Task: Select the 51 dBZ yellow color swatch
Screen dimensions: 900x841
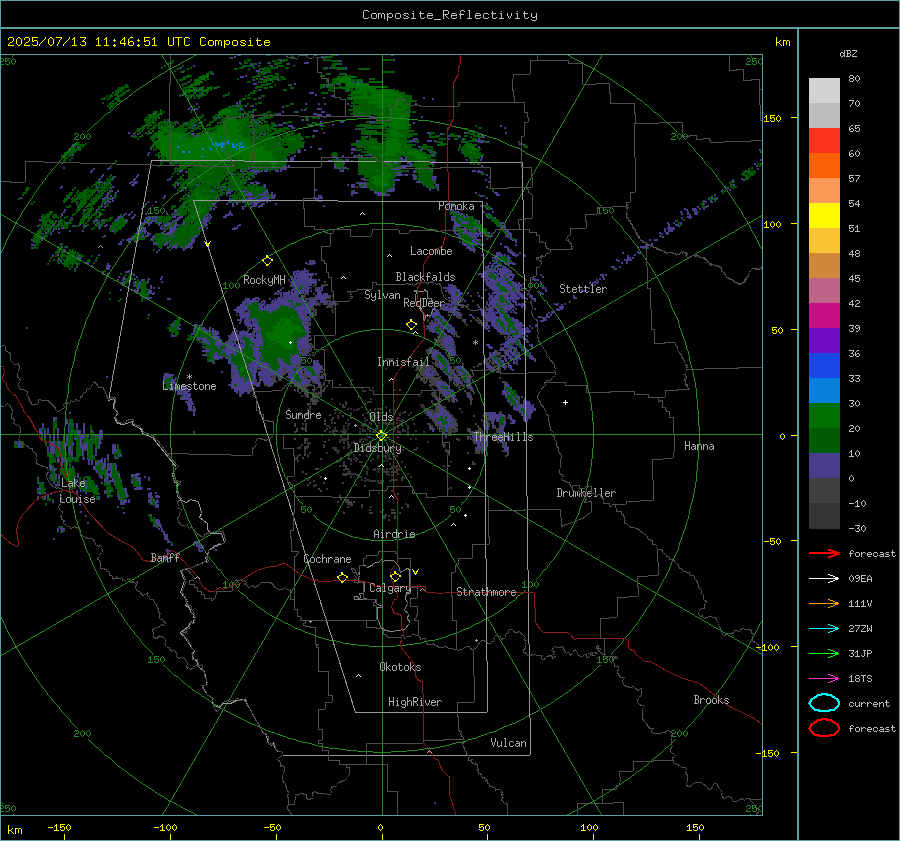Action: (824, 215)
